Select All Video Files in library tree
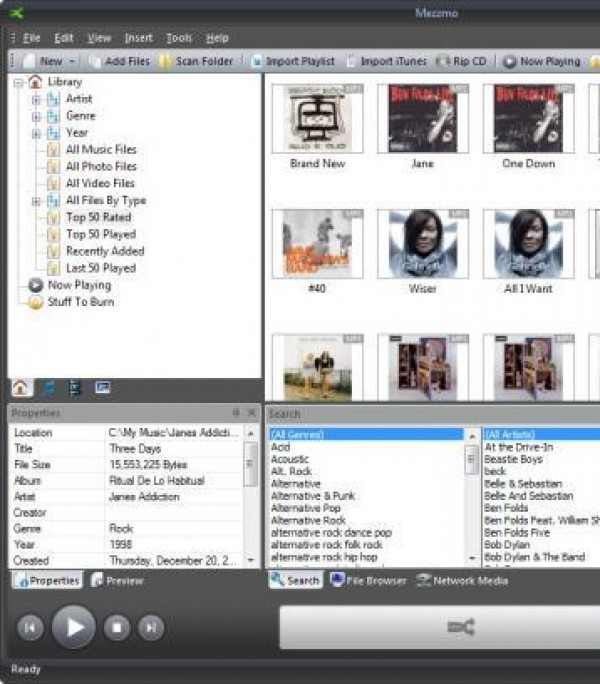The width and height of the screenshot is (600, 684). [x=100, y=184]
